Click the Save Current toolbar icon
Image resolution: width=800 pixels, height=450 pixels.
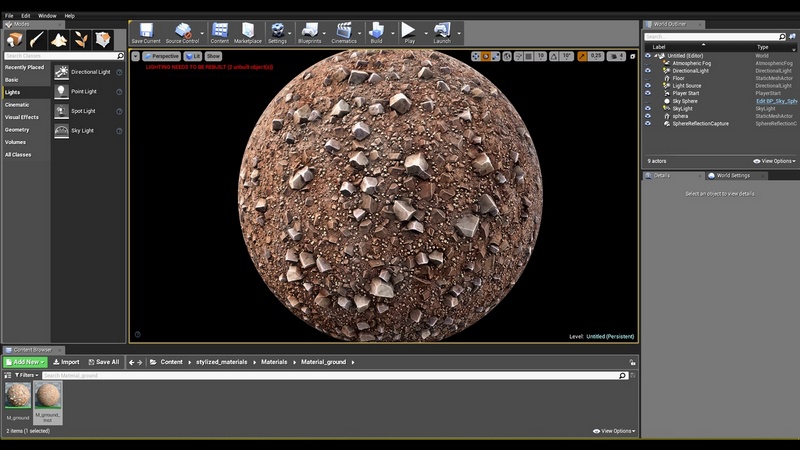pos(145,32)
